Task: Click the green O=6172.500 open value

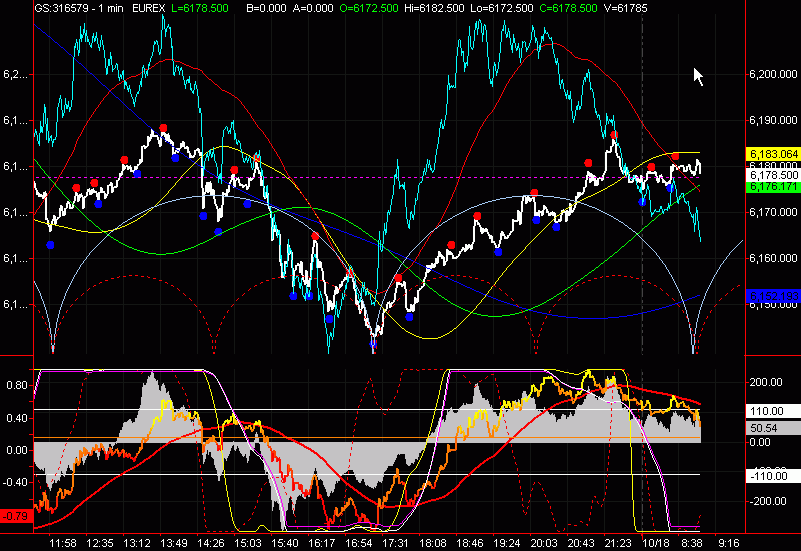Action: point(368,8)
